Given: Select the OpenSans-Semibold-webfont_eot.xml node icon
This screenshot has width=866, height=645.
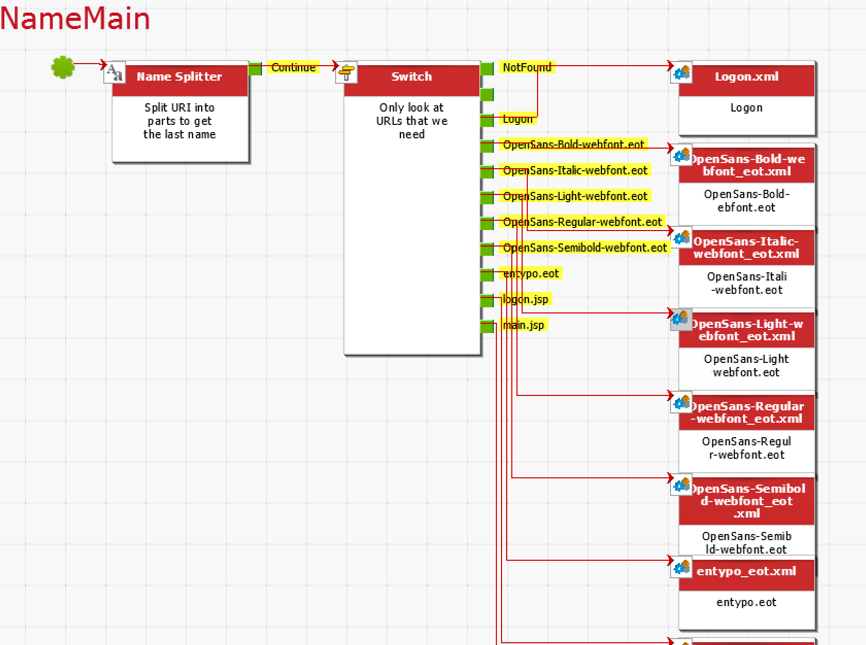Looking at the screenshot, I should [682, 485].
